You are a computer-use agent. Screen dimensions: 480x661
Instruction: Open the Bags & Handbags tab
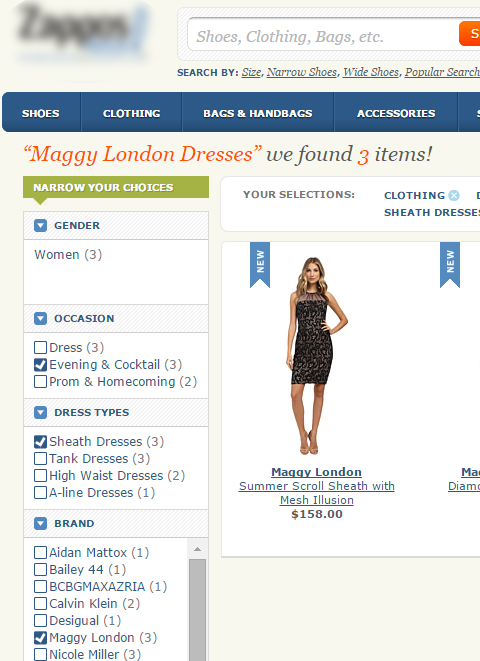coord(258,113)
